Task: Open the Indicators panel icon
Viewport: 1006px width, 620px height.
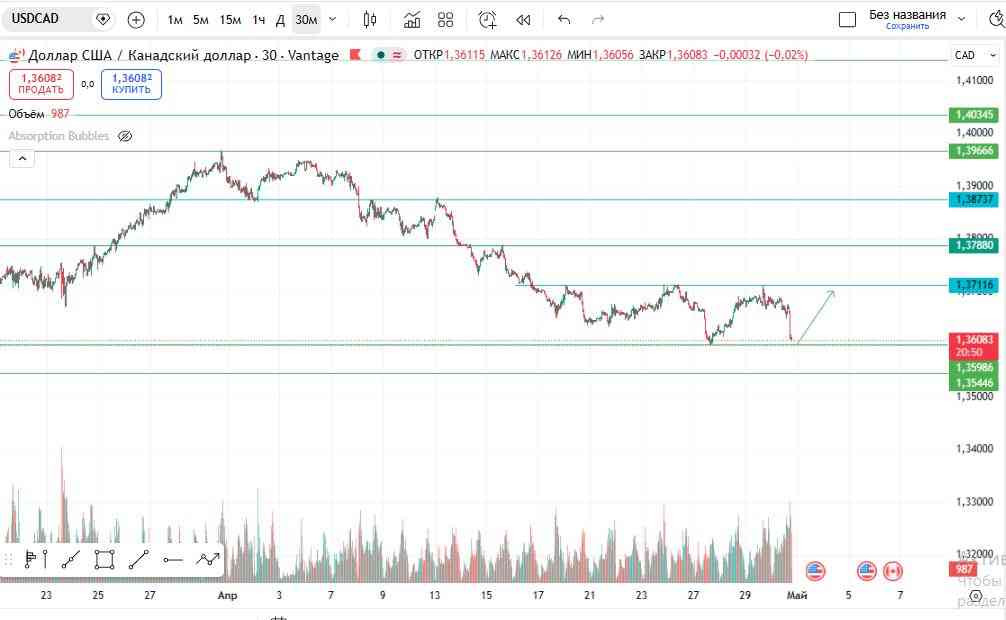Action: 412,20
